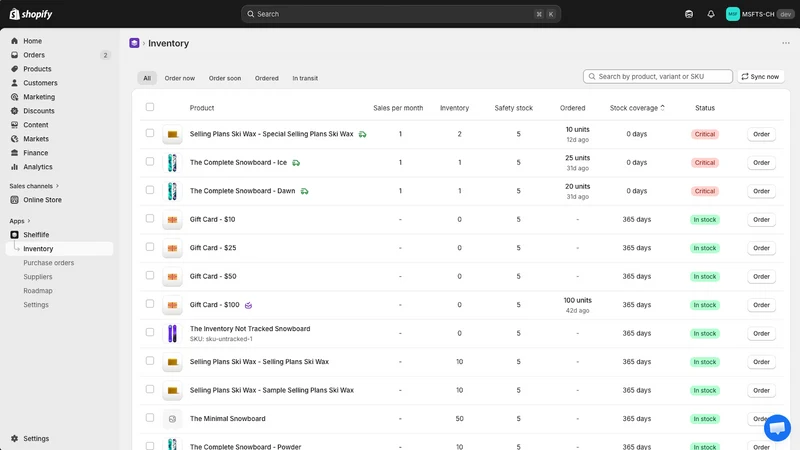Viewport: 800px width, 450px height.
Task: Switch to the Order soon tab
Action: [x=225, y=78]
